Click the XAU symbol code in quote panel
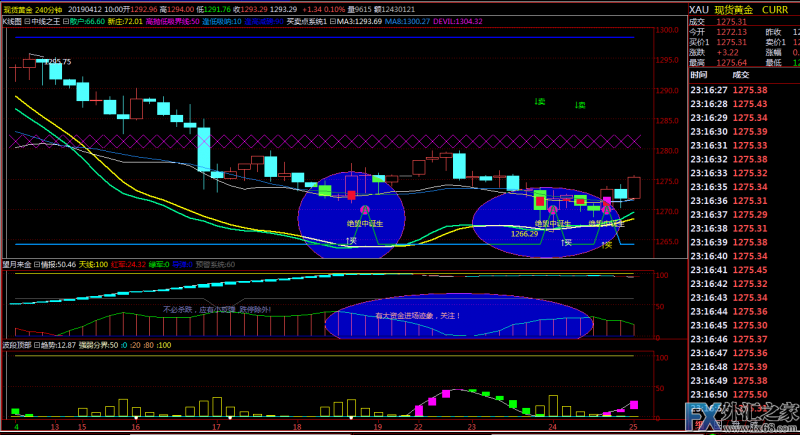This screenshot has width=800, height=435. [x=699, y=8]
